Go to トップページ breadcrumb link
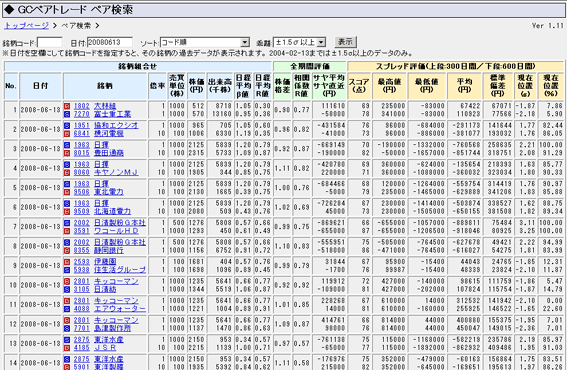Screen dimensions: 567x370 26,26
